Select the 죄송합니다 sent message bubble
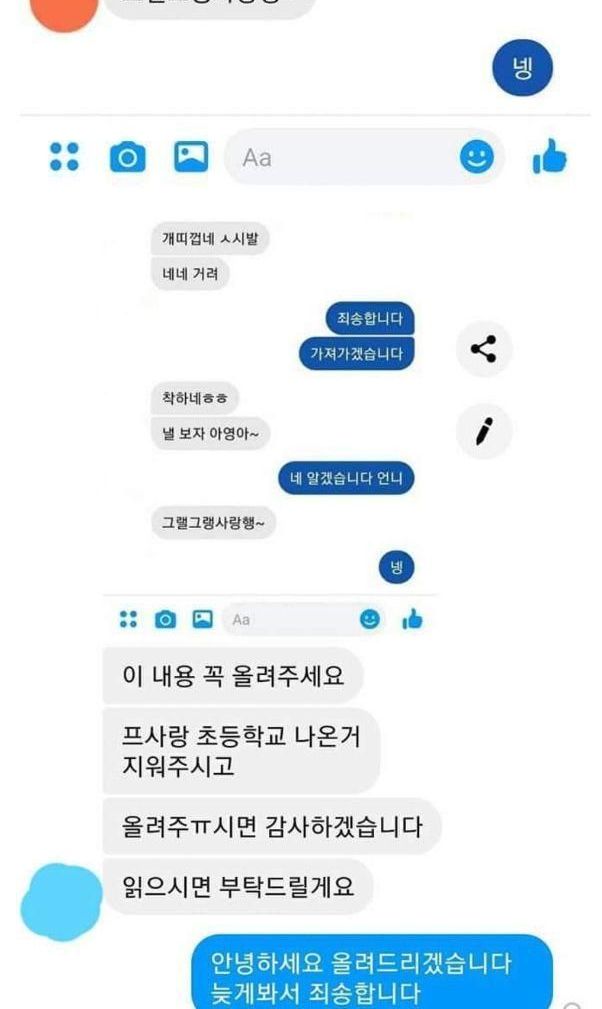This screenshot has height=1009, width=602. (x=370, y=318)
